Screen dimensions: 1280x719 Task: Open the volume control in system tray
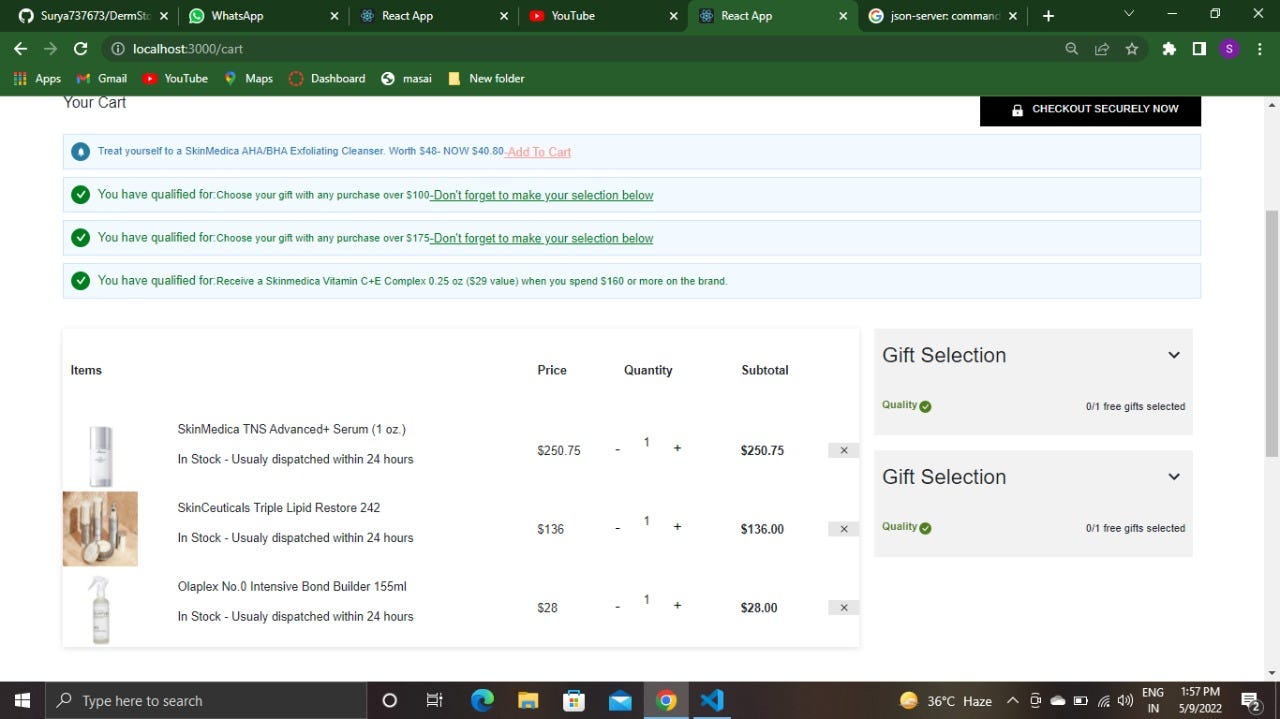1125,701
